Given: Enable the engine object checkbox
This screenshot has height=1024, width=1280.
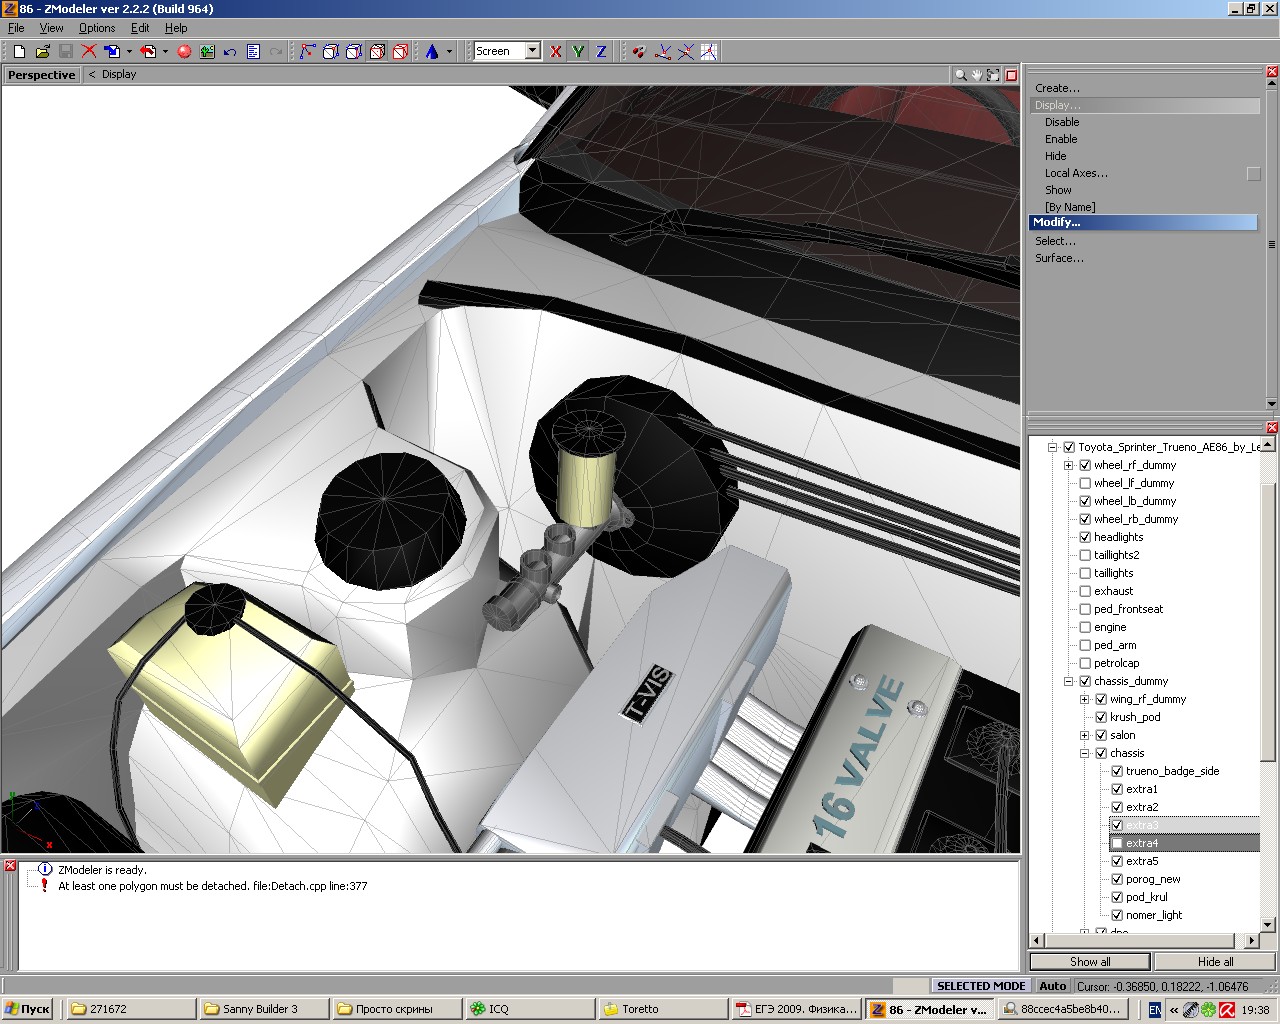Looking at the screenshot, I should (x=1085, y=627).
